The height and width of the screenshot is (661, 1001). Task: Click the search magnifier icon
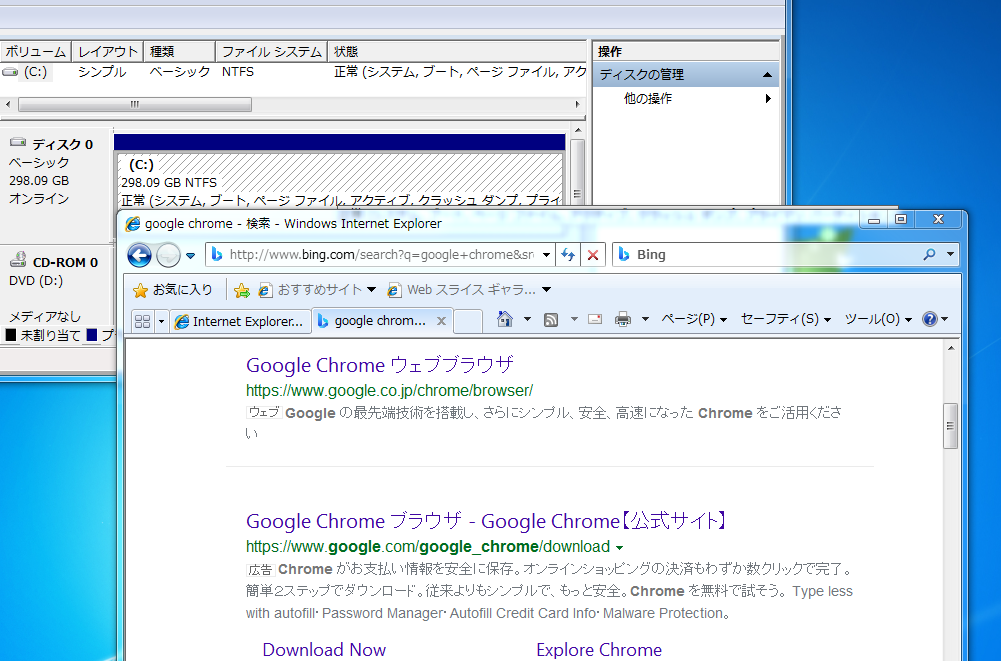930,254
